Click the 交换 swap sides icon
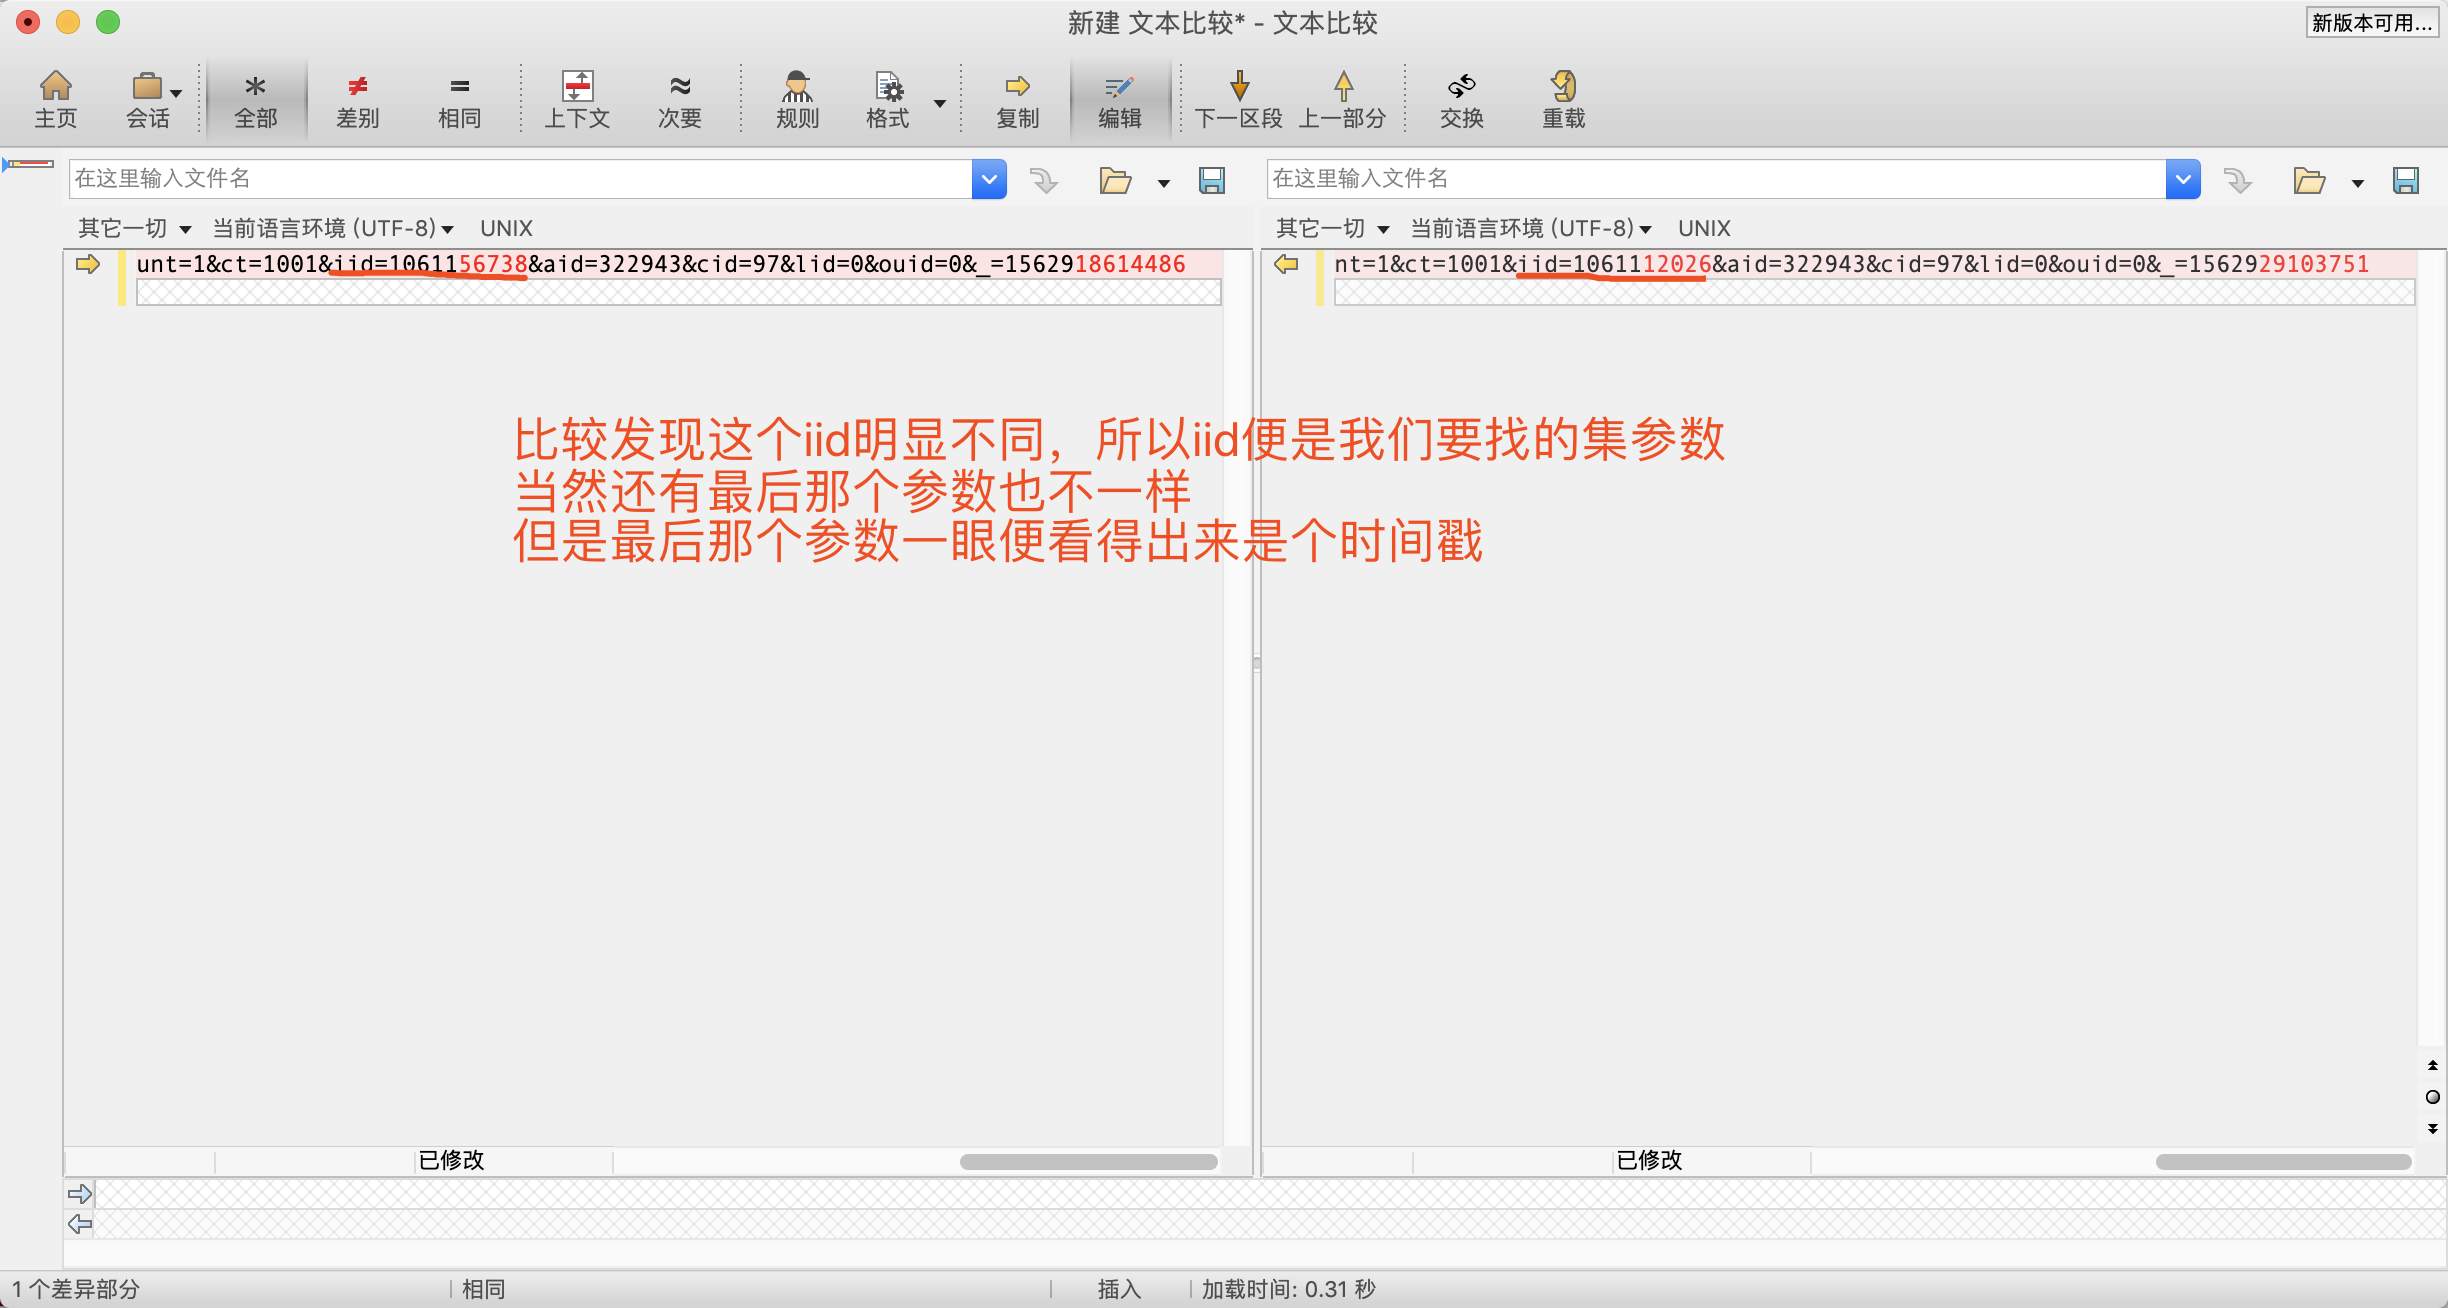This screenshot has width=2448, height=1308. (1462, 99)
